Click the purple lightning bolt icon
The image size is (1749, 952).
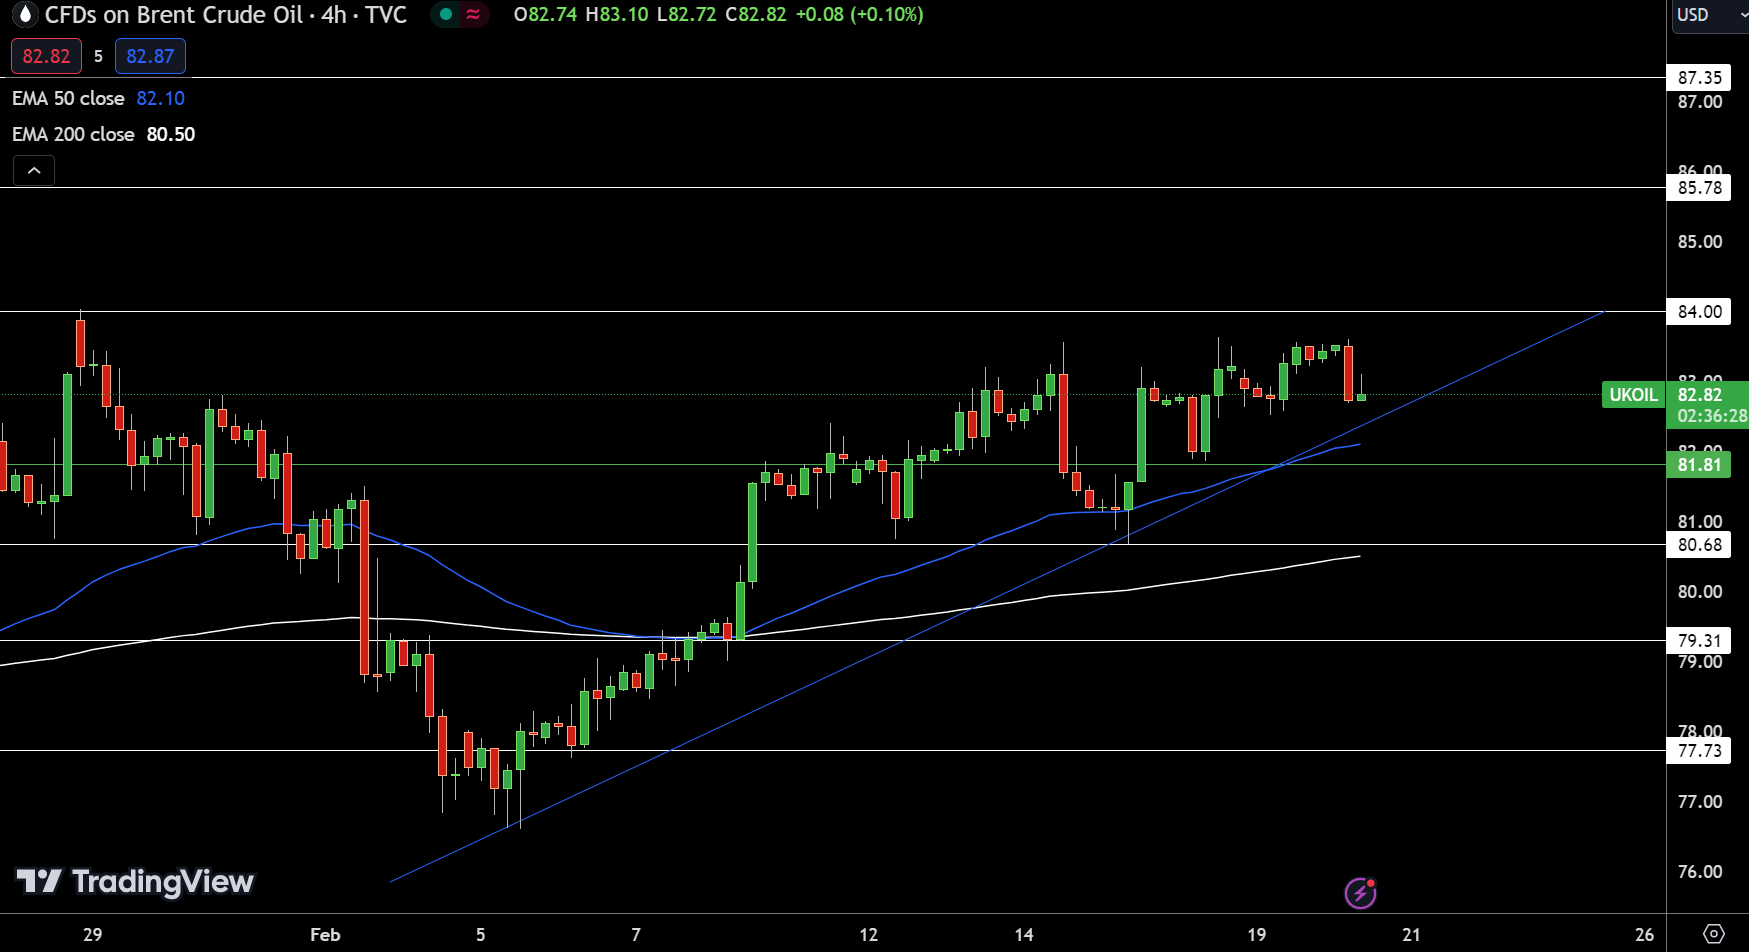click(1360, 892)
